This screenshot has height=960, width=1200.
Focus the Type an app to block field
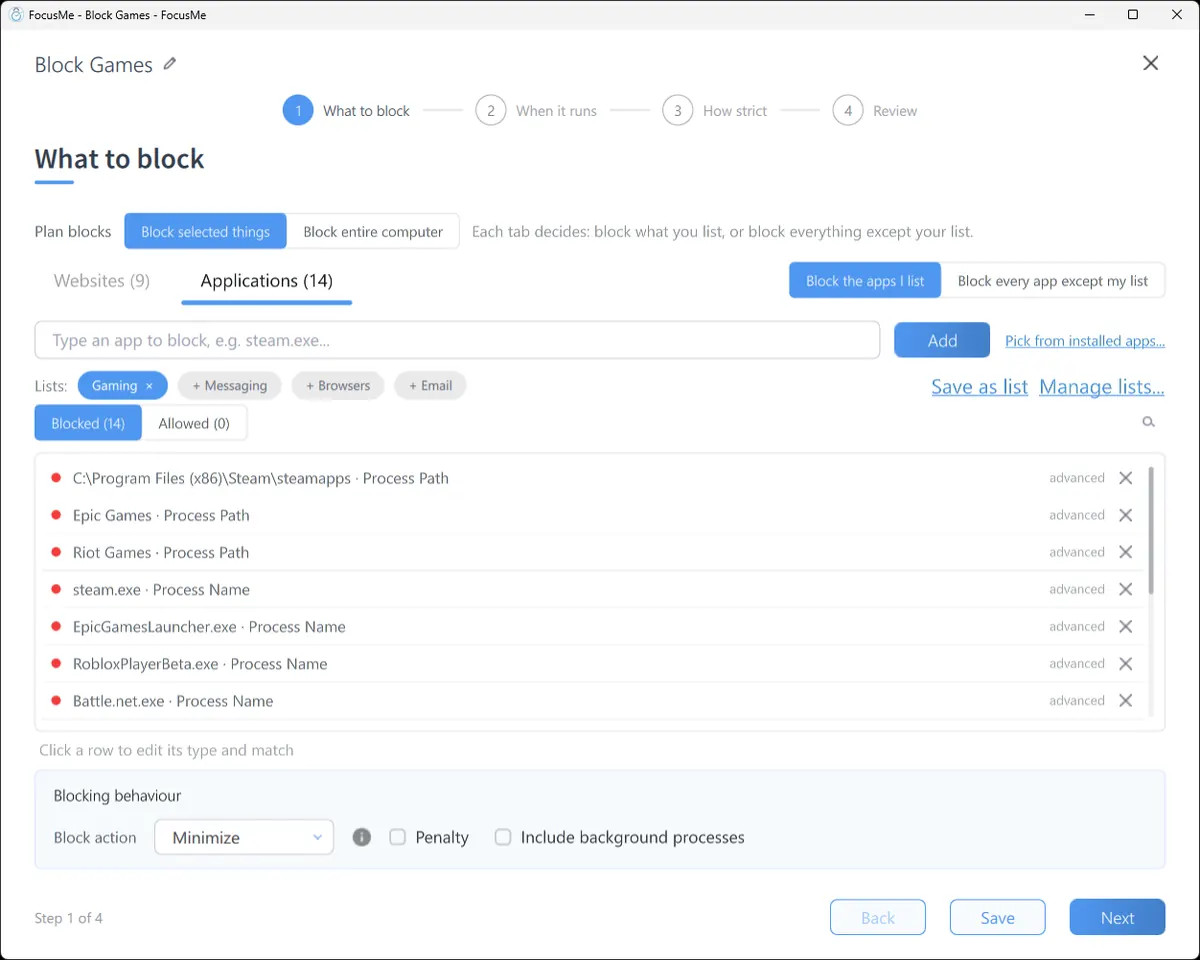click(457, 340)
